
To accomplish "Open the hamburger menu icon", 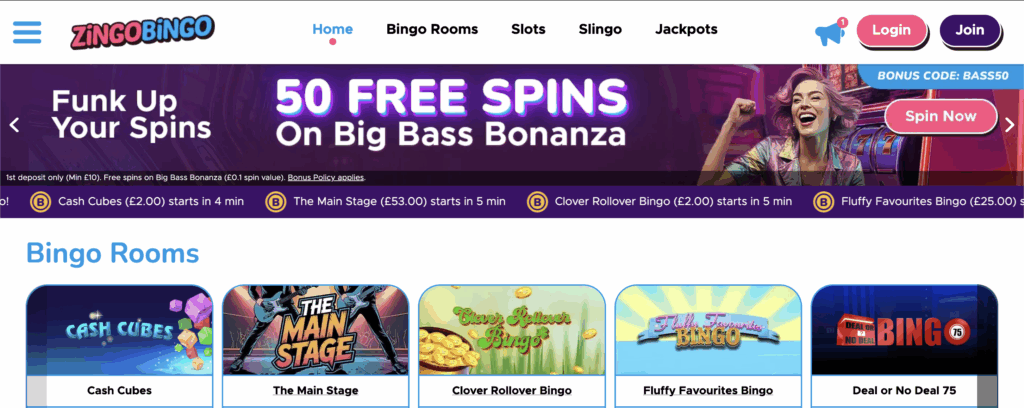I will click(27, 30).
